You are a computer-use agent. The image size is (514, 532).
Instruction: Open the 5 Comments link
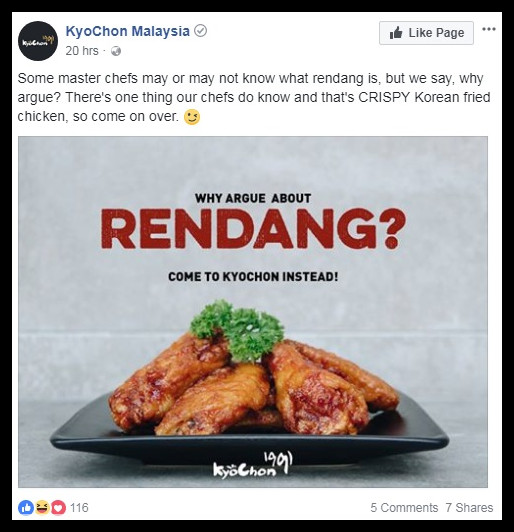point(404,508)
